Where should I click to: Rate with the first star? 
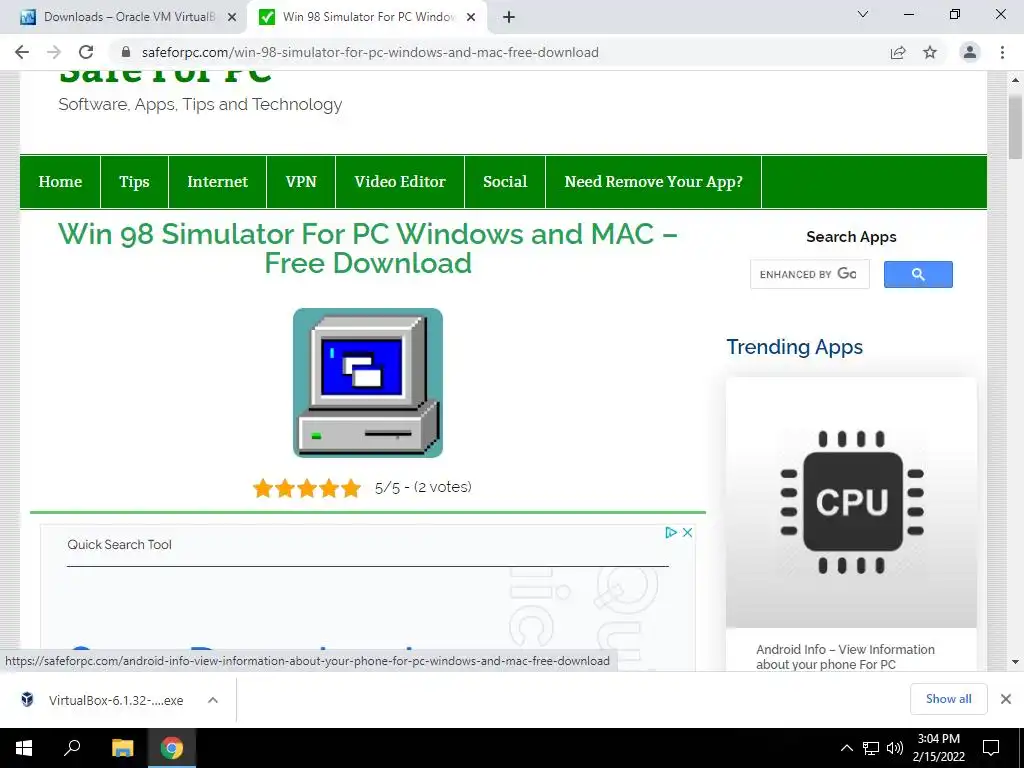[x=263, y=488]
